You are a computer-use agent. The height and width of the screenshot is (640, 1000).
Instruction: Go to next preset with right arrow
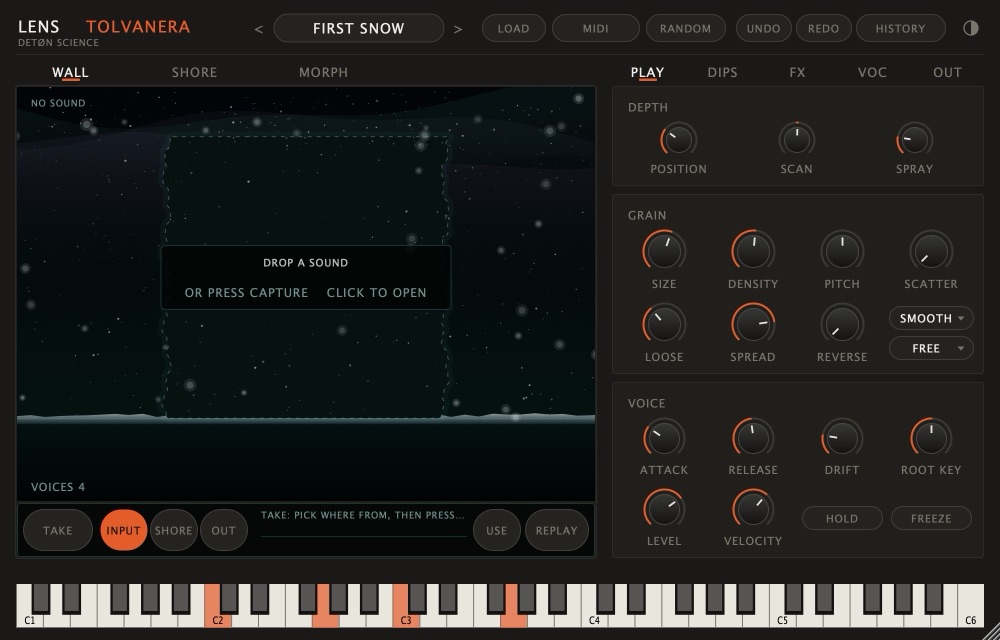pyautogui.click(x=458, y=29)
